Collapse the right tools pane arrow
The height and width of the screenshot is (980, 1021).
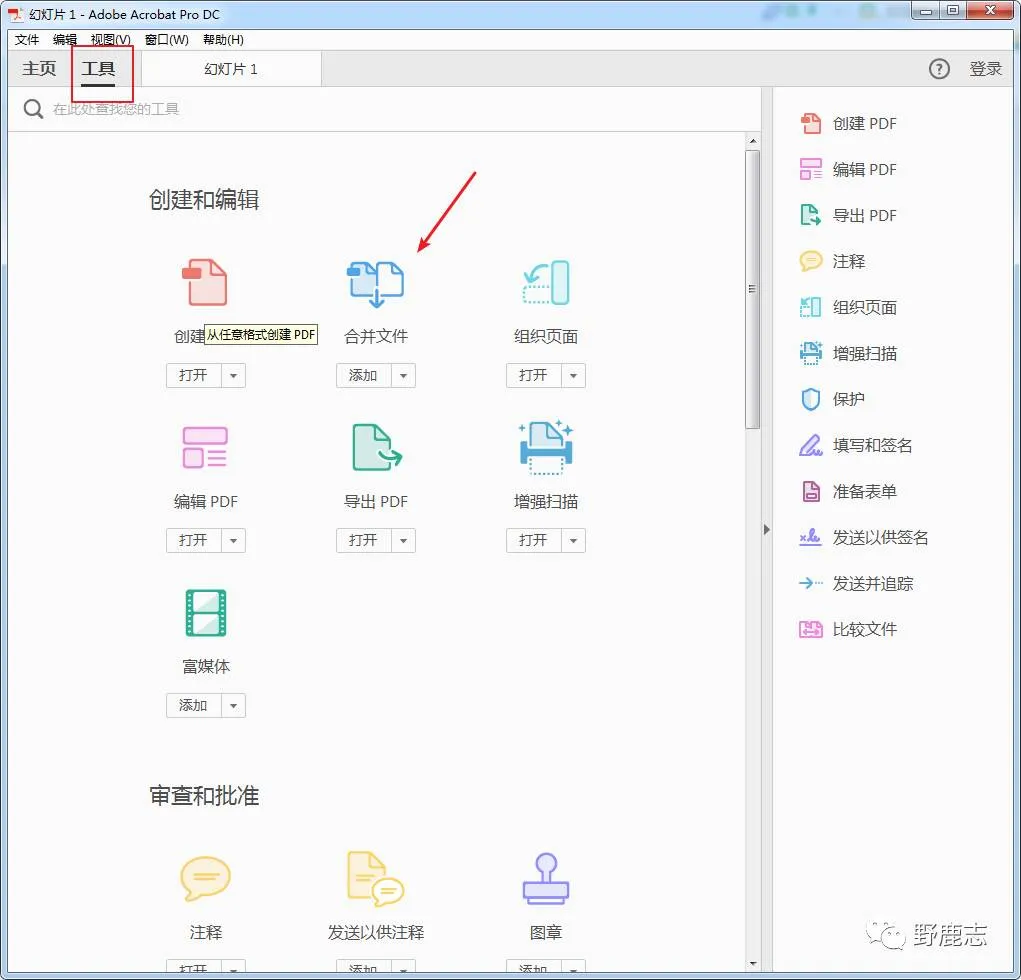click(x=766, y=529)
